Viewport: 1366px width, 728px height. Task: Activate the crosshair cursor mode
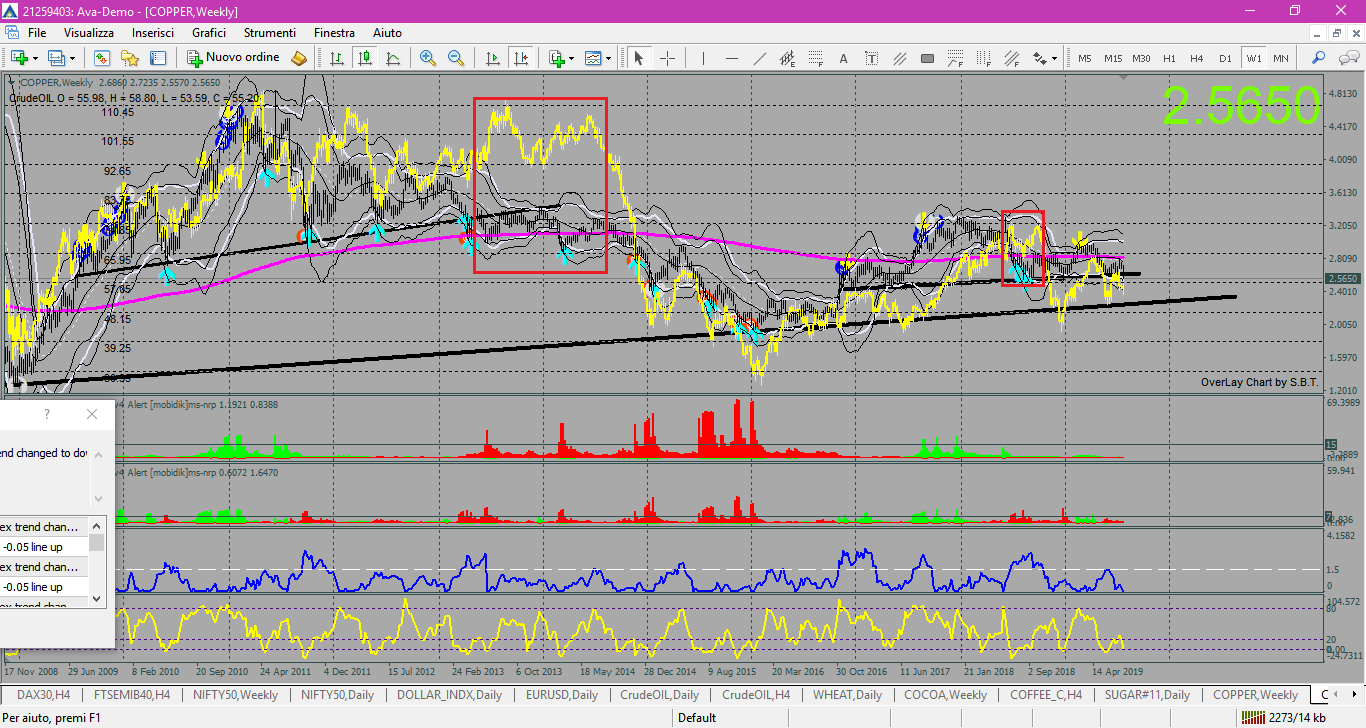point(667,58)
